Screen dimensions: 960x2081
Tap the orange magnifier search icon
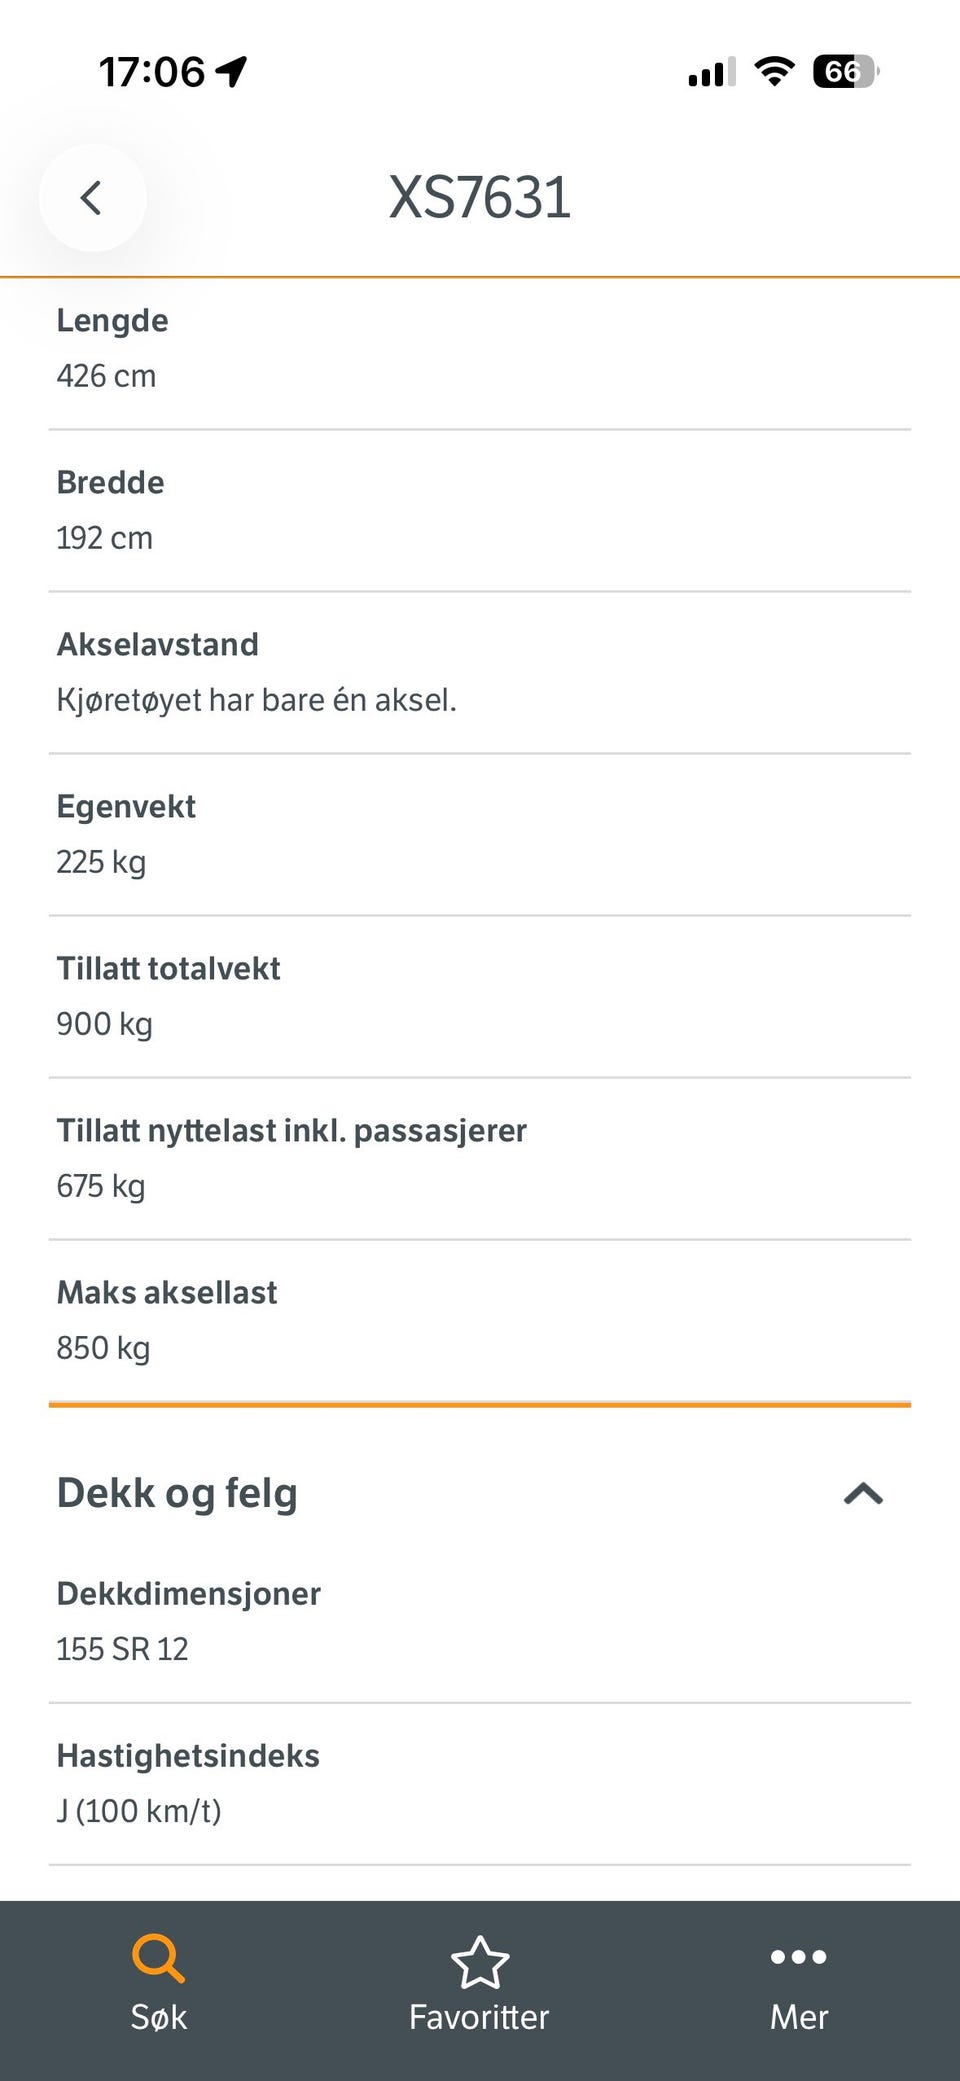pos(158,1957)
